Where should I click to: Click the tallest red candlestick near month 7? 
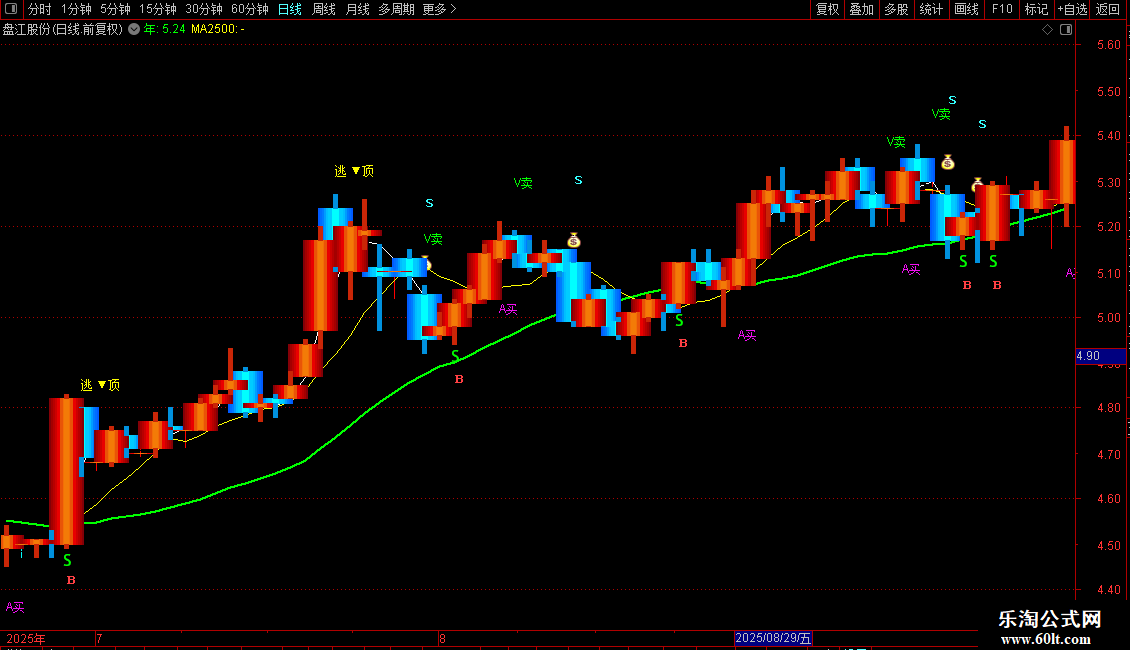(66, 471)
